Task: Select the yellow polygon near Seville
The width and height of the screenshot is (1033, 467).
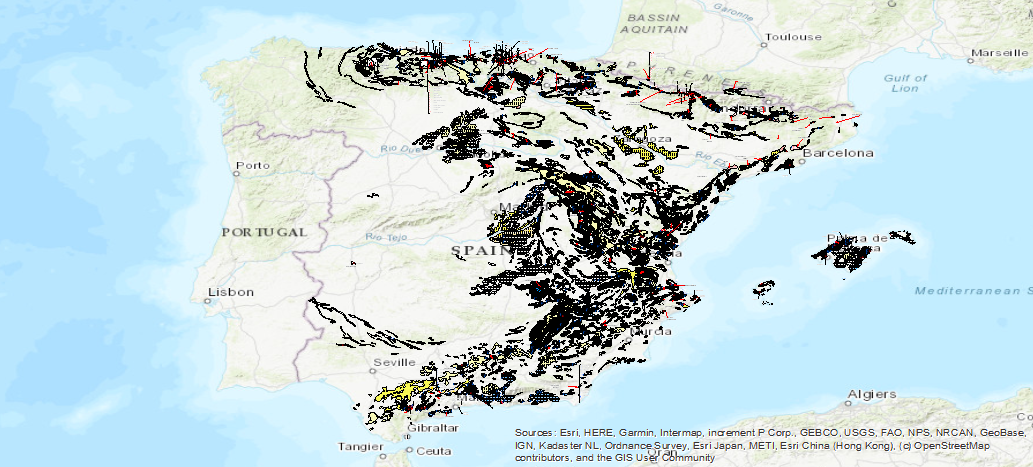Action: [400, 391]
